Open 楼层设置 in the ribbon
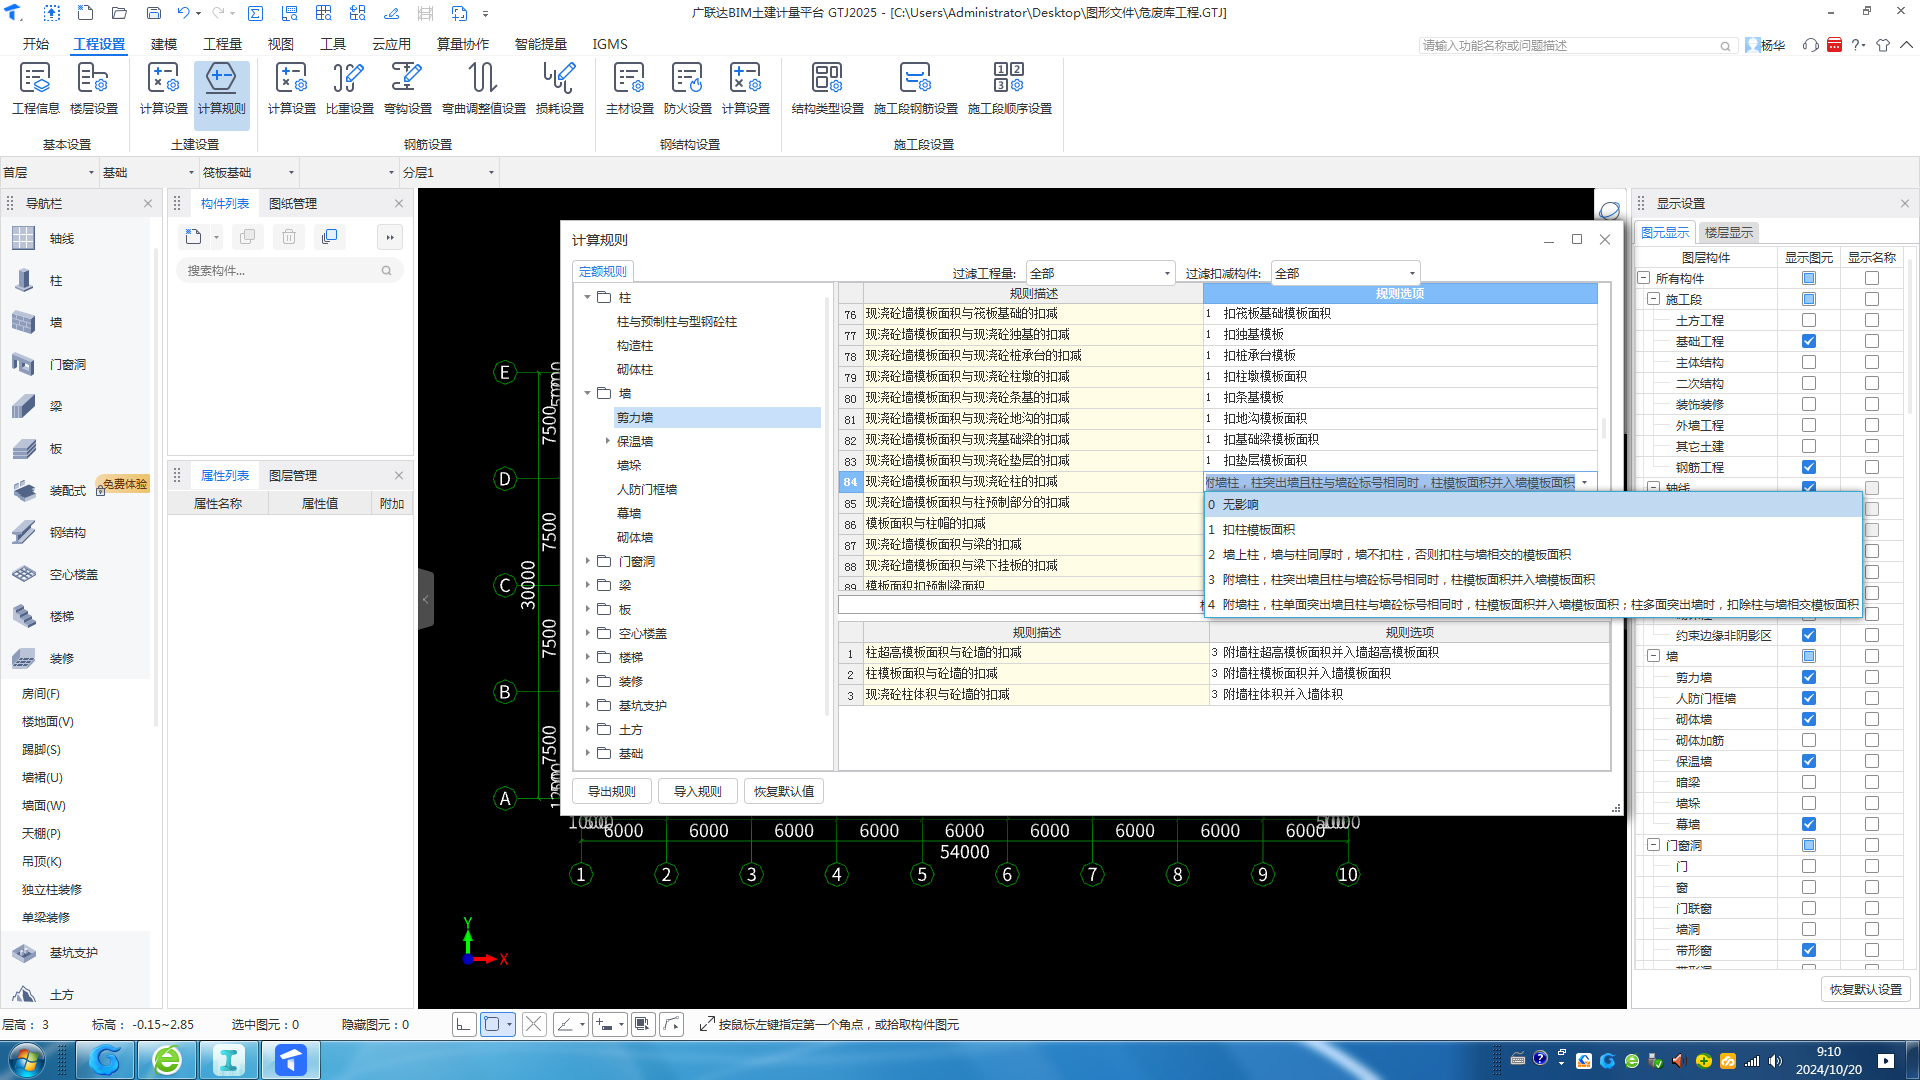The height and width of the screenshot is (1080, 1920). (x=94, y=88)
